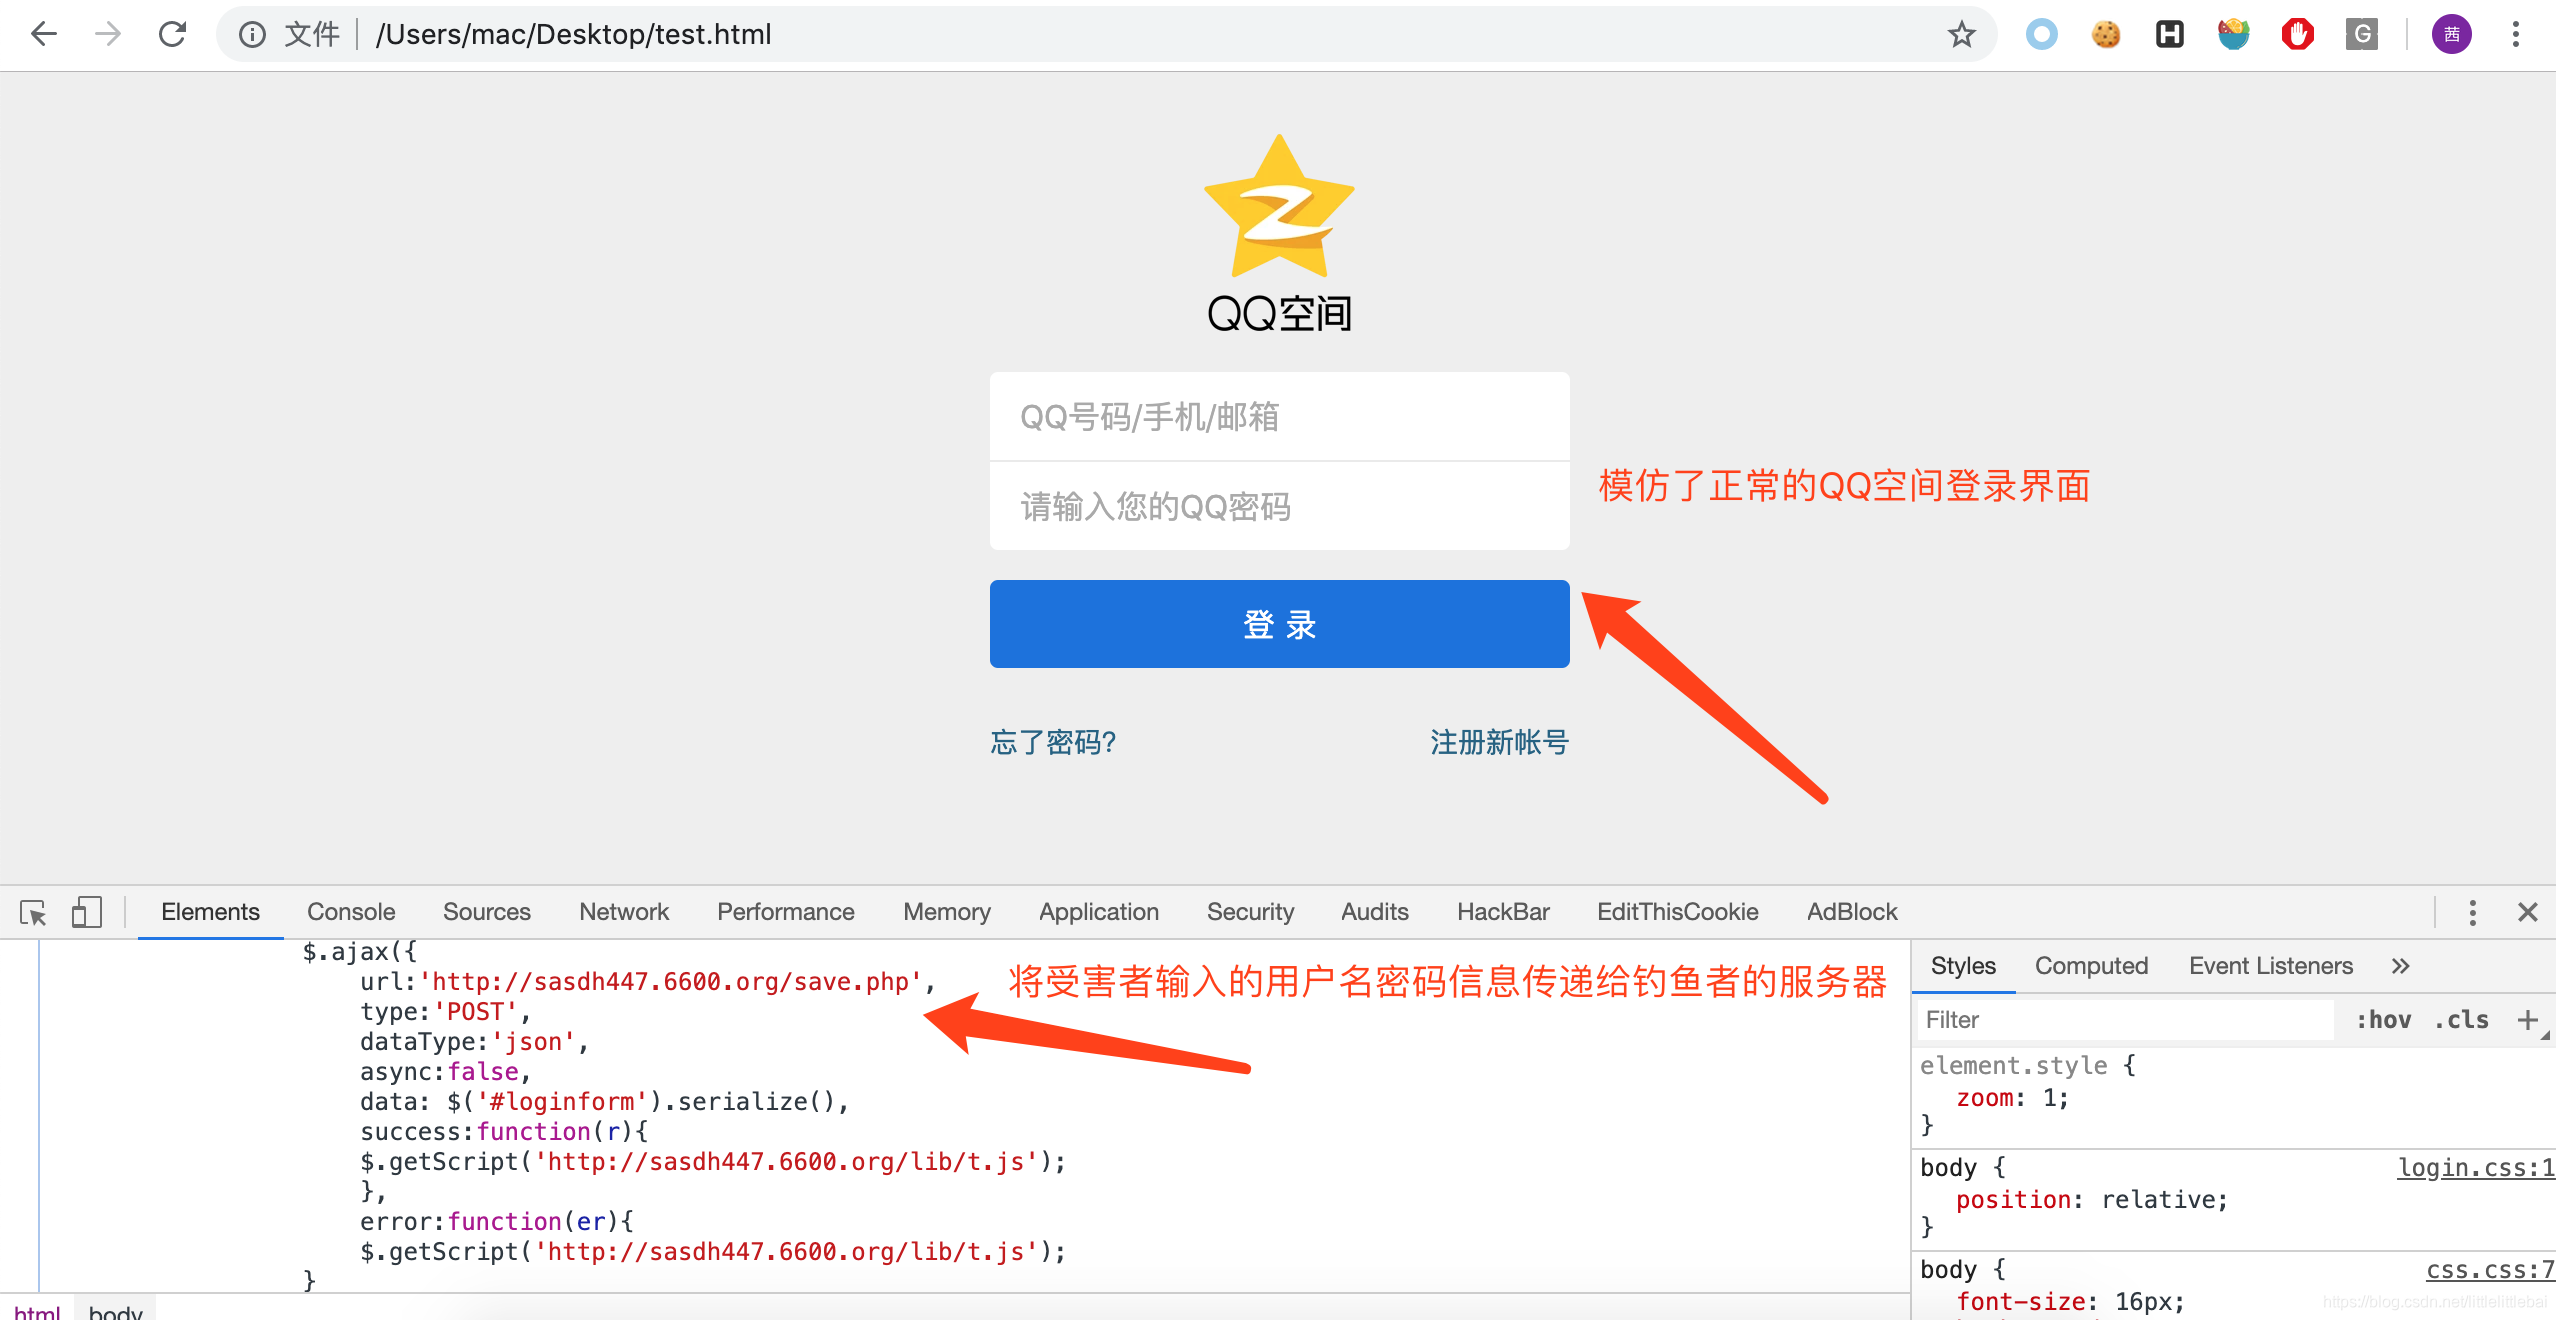Image resolution: width=2556 pixels, height=1320 pixels.
Task: Open DevTools three-dot customize menu
Action: point(2472,912)
